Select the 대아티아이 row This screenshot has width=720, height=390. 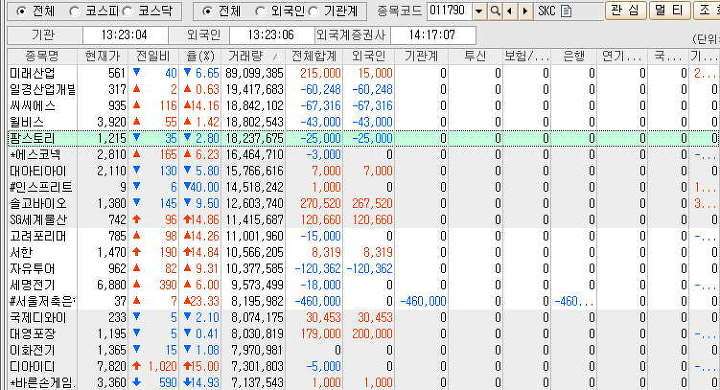click(363, 171)
